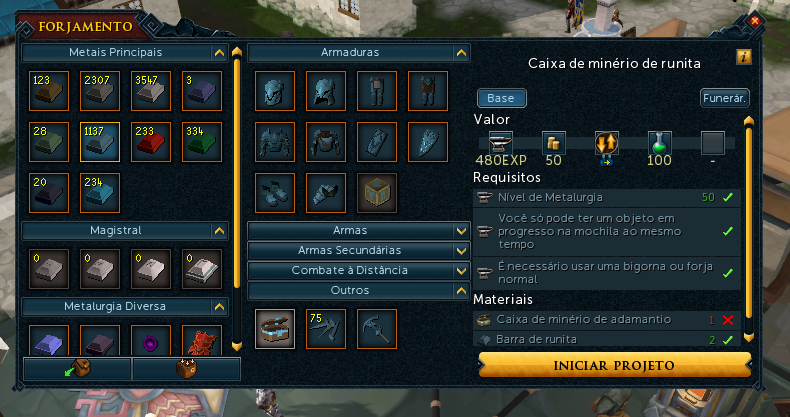Screen dimensions: 790x417
Task: Start project with Iniciar Projeto button
Action: tap(614, 365)
